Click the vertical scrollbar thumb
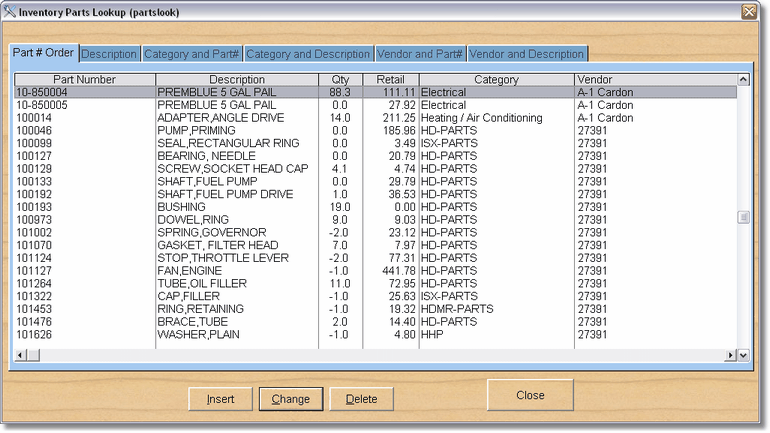770x433 pixels. tap(743, 217)
